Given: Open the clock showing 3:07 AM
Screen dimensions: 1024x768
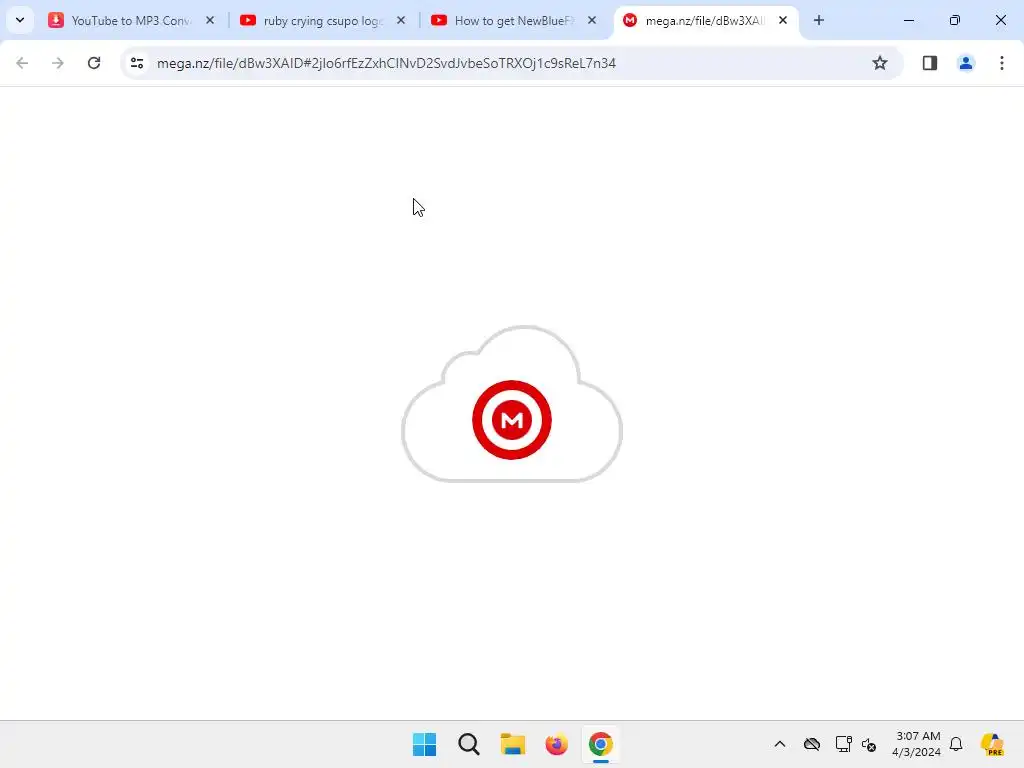Looking at the screenshot, I should coord(917,744).
